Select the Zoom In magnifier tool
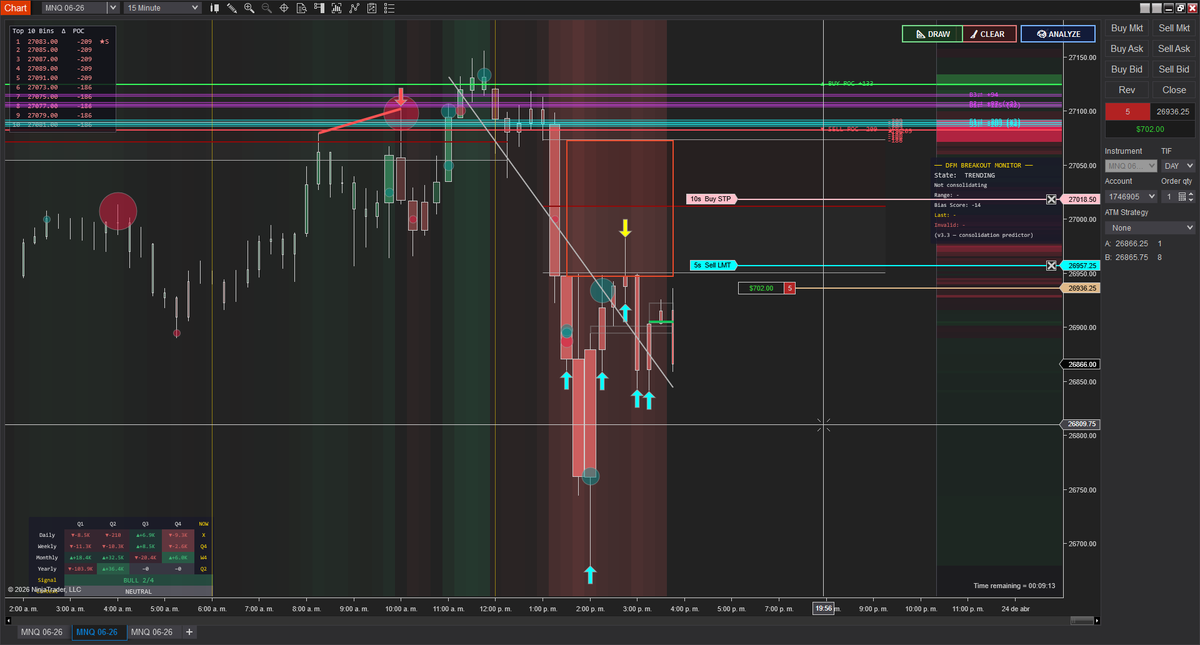1200x645 pixels. tap(249, 8)
